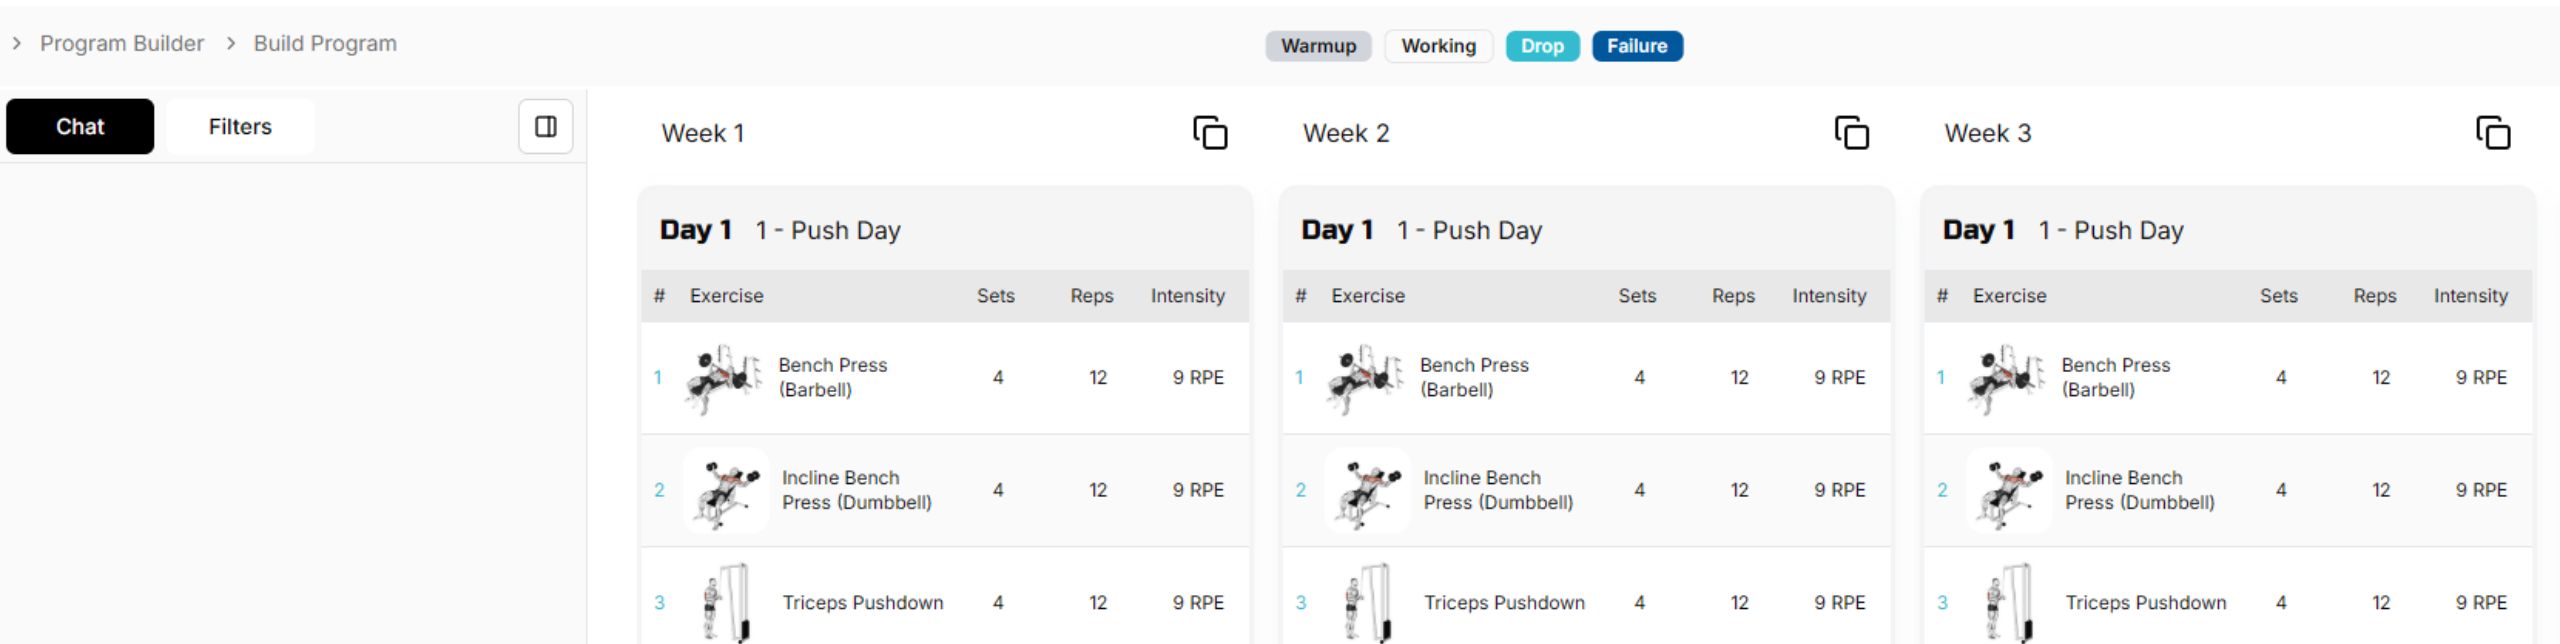Click Week 3 Bench Press reps value
The height and width of the screenshot is (644, 2560).
[x=2381, y=378]
